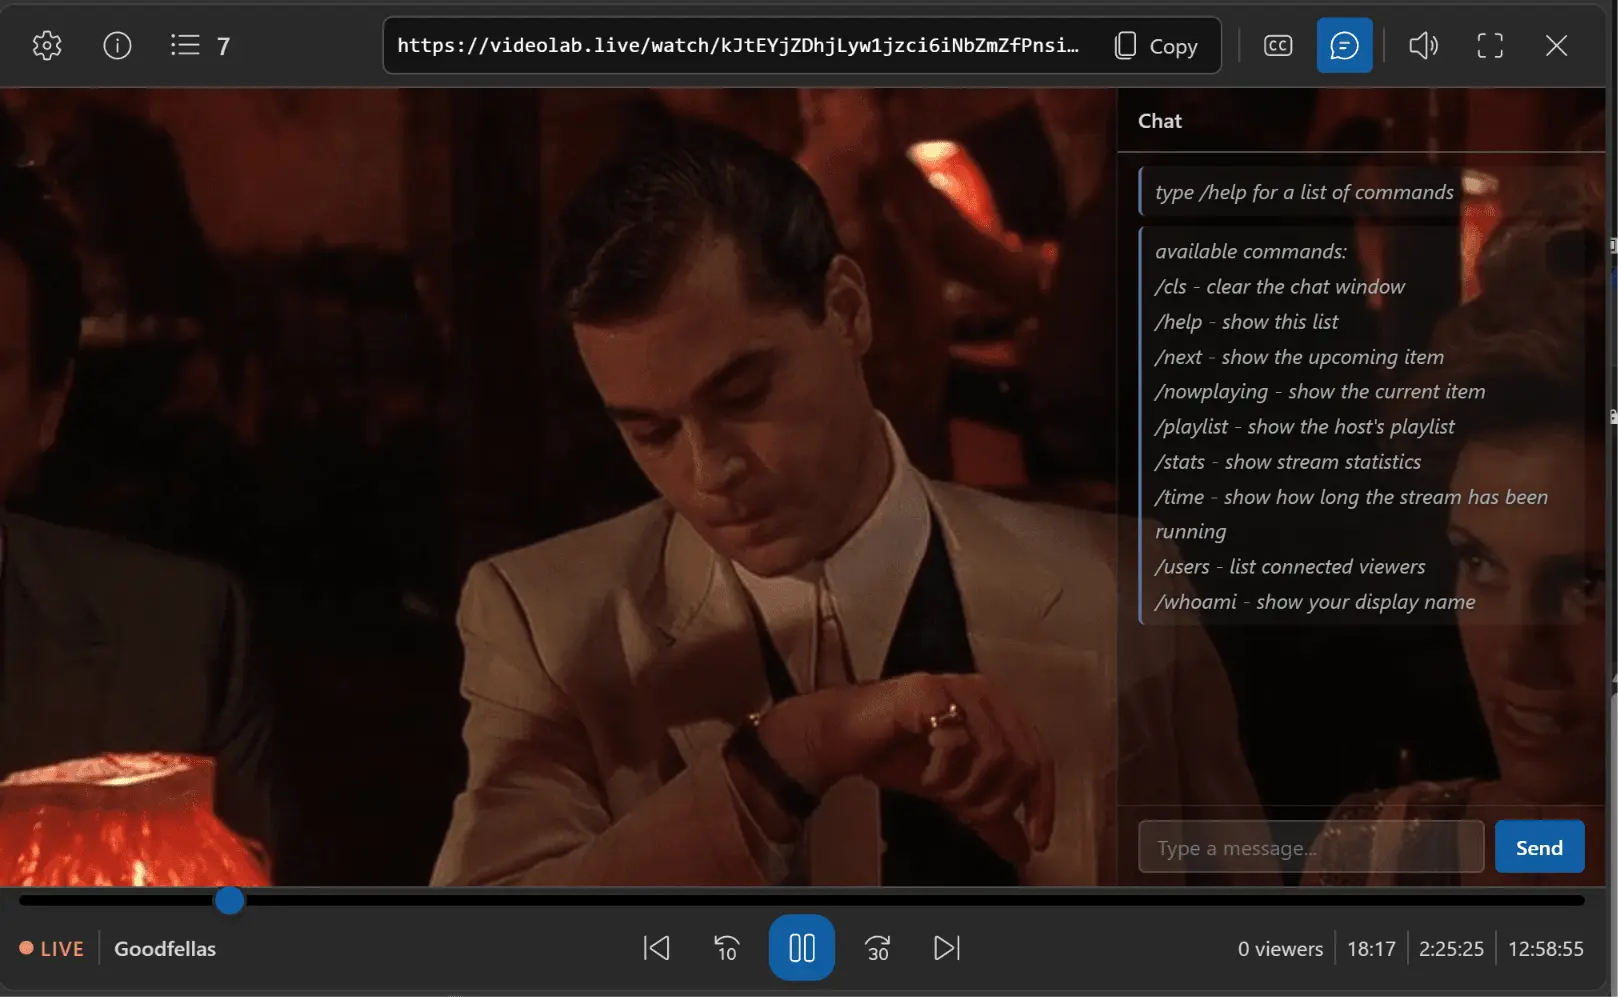Click the Chat panel header
Image resolution: width=1618 pixels, height=997 pixels.
(1160, 121)
